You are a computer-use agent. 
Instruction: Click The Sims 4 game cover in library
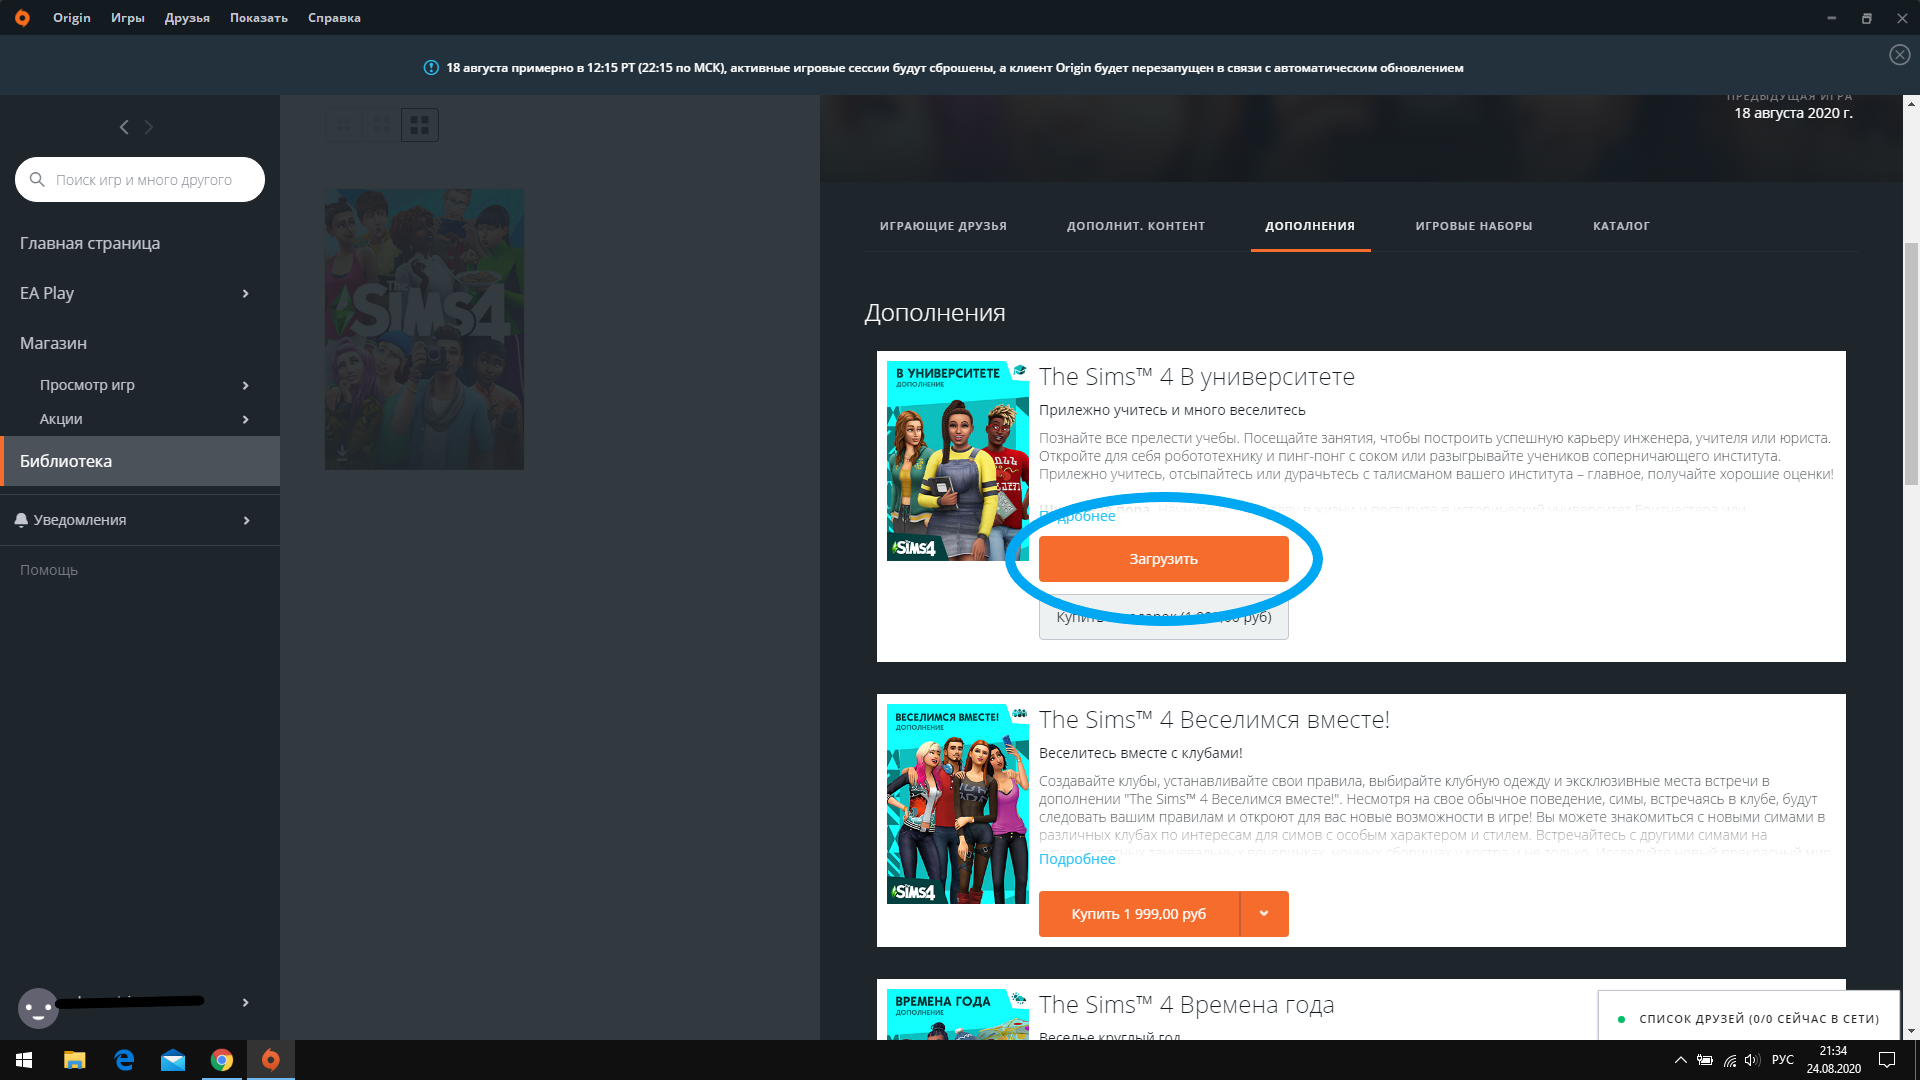point(424,330)
